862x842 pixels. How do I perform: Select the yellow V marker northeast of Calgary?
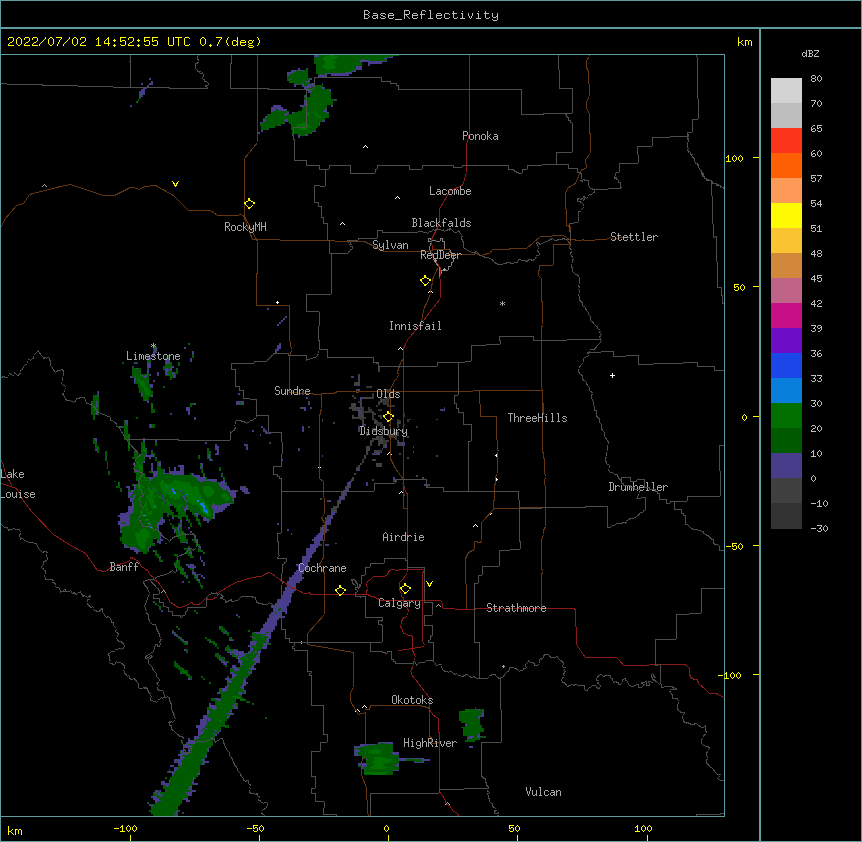(429, 584)
